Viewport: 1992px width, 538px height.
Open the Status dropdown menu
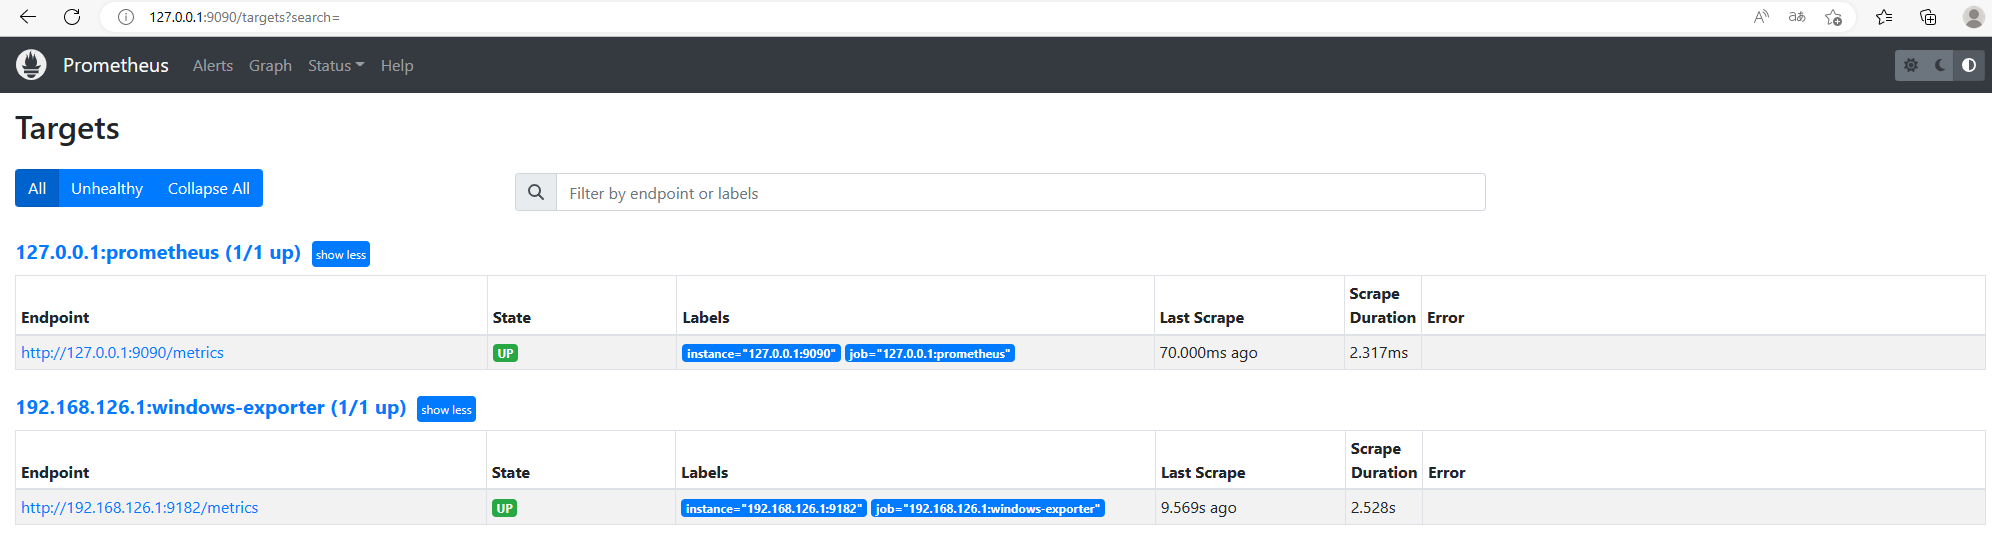coord(336,65)
